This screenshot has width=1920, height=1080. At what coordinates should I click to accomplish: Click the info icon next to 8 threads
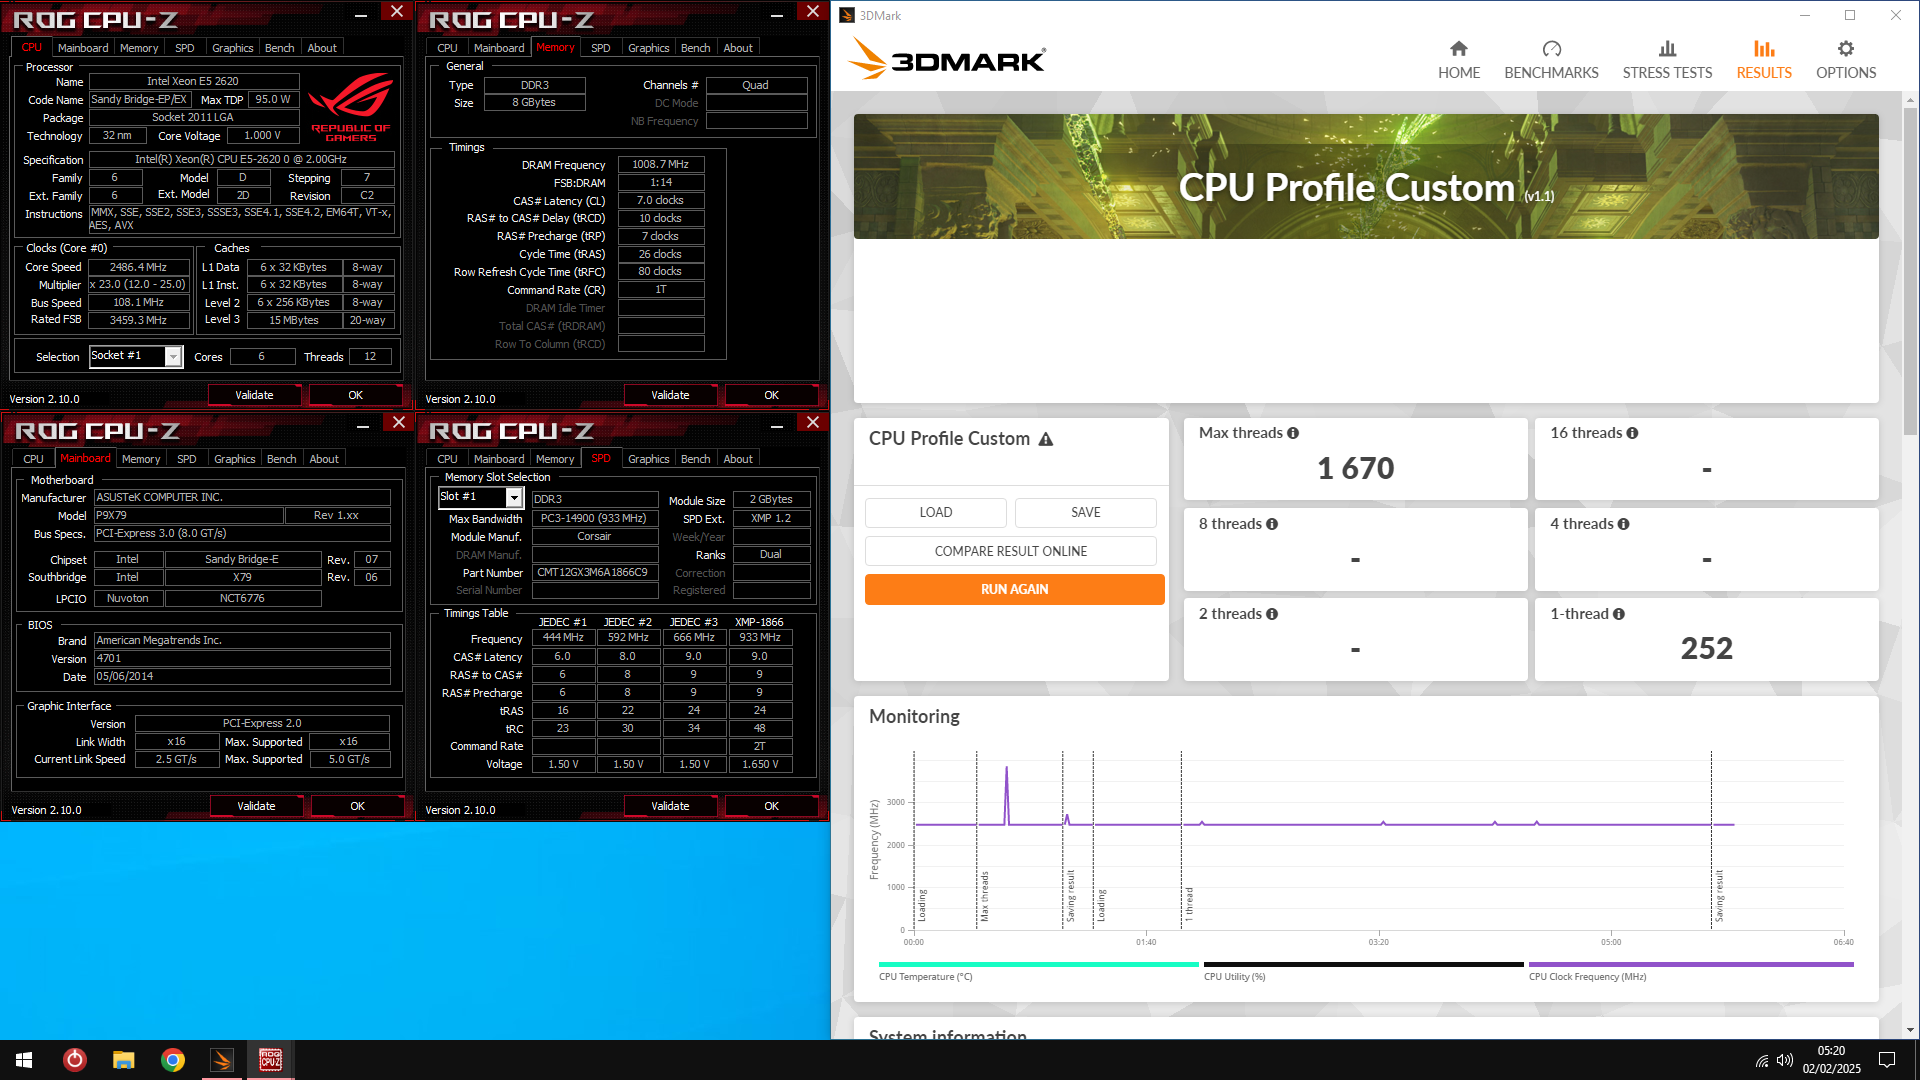pyautogui.click(x=1272, y=524)
